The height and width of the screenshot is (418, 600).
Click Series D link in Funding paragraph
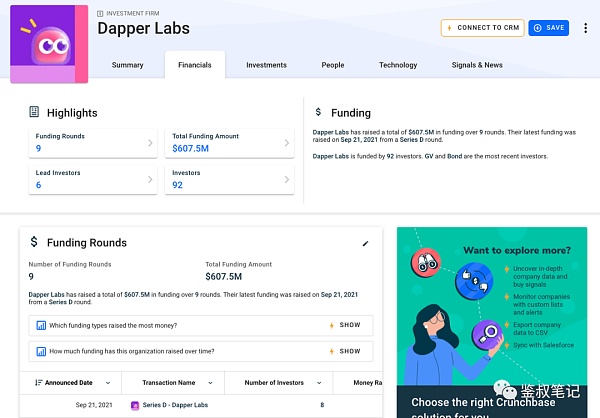click(411, 140)
